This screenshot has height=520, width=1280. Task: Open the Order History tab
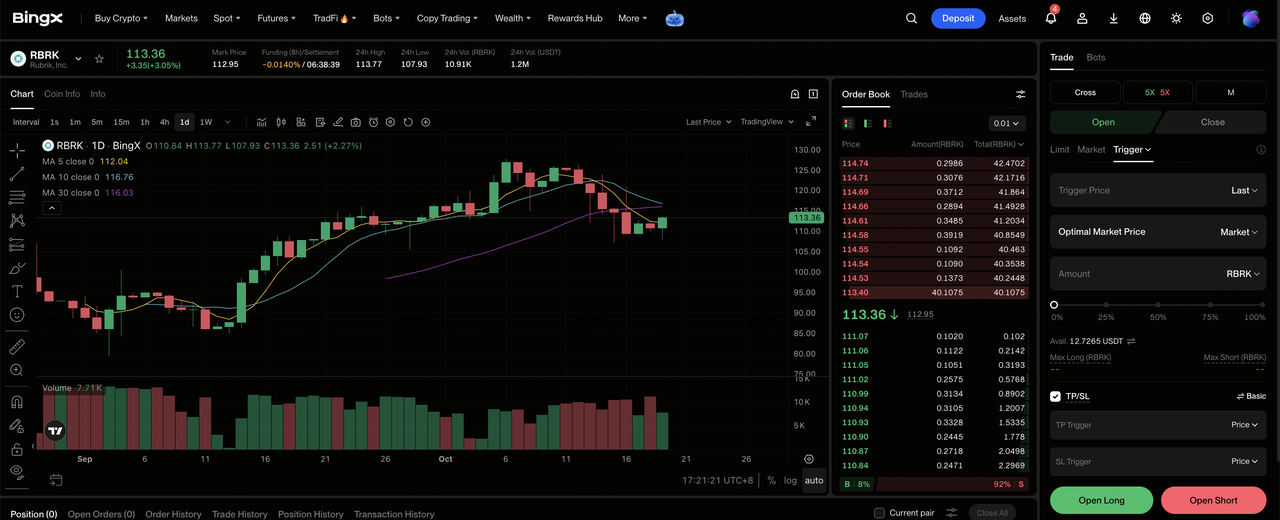[x=173, y=514]
